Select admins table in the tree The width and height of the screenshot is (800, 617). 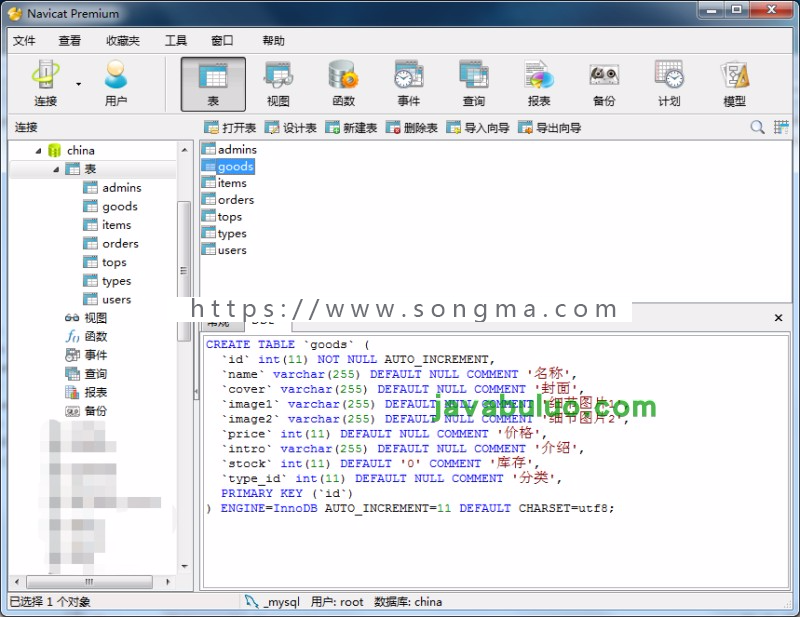112,188
